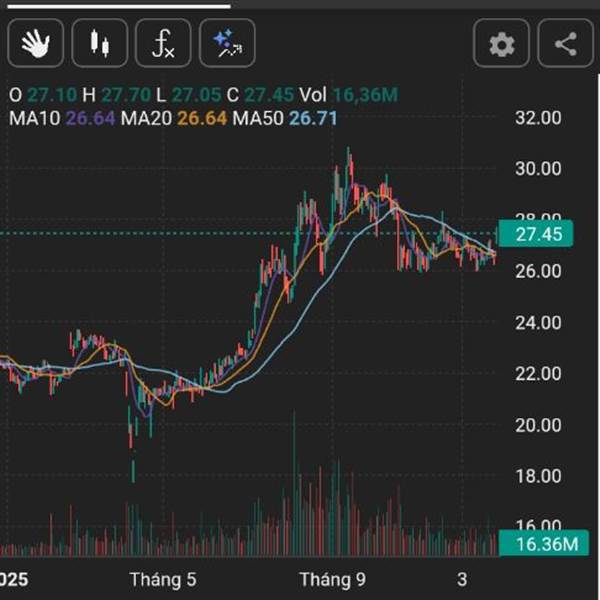Click the 27.45 current price label

[x=536, y=234]
